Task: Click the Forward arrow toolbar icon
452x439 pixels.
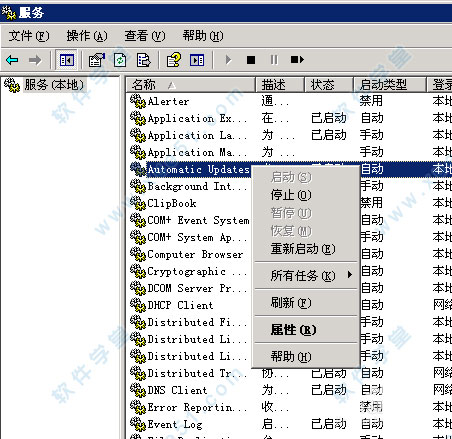Action: tap(35, 60)
